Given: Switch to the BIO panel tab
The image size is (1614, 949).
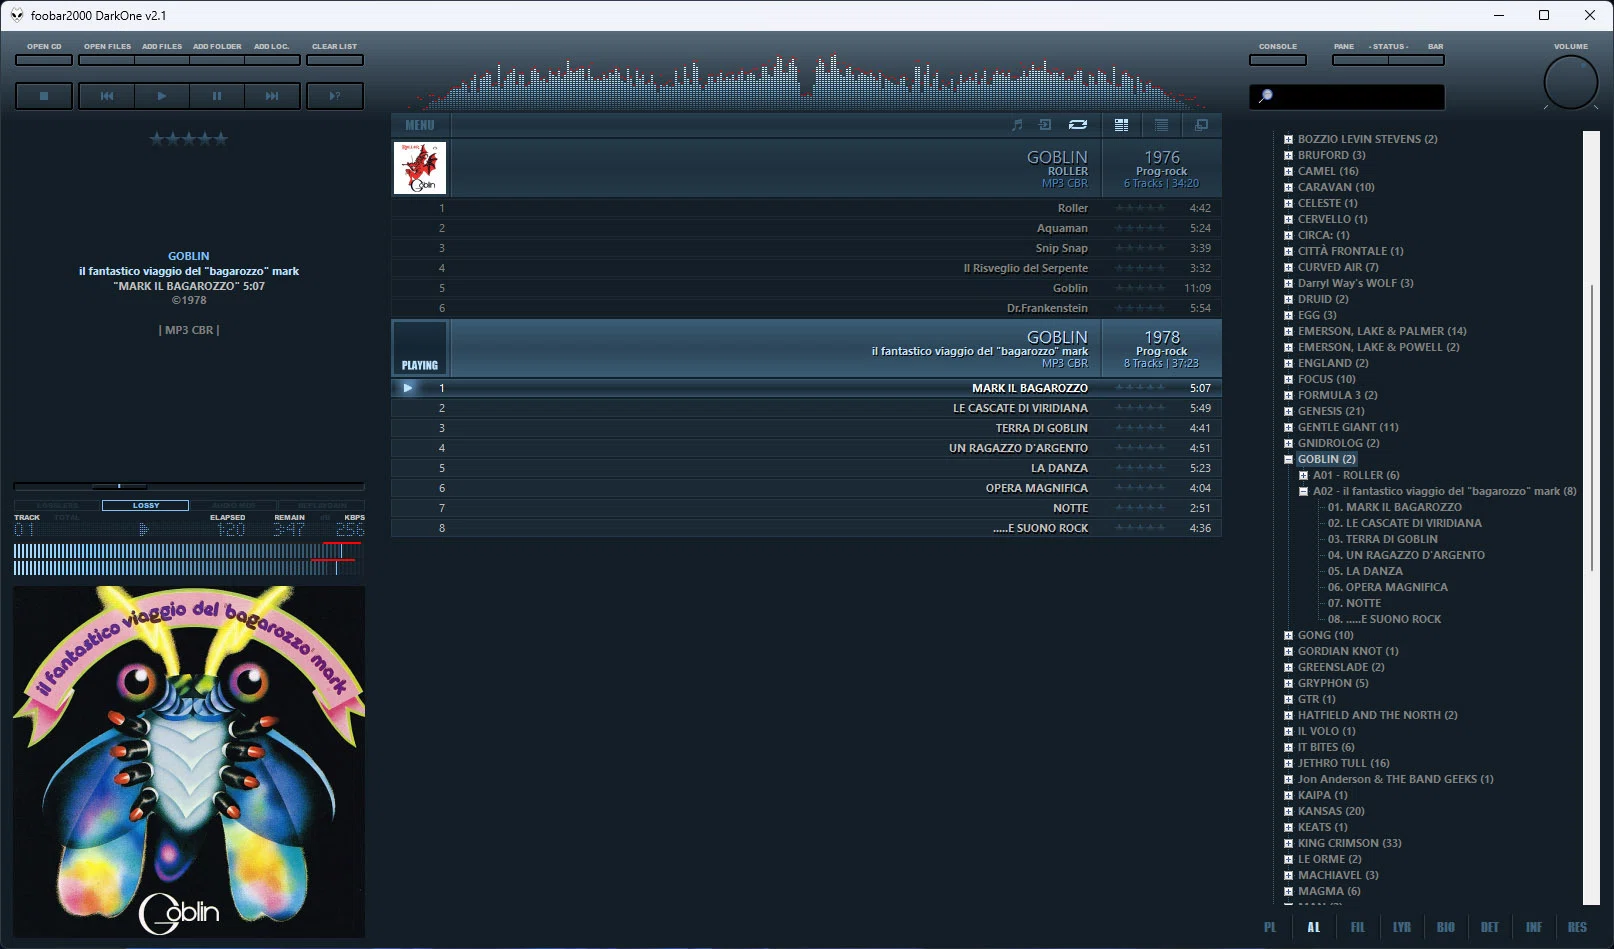Looking at the screenshot, I should (x=1446, y=927).
